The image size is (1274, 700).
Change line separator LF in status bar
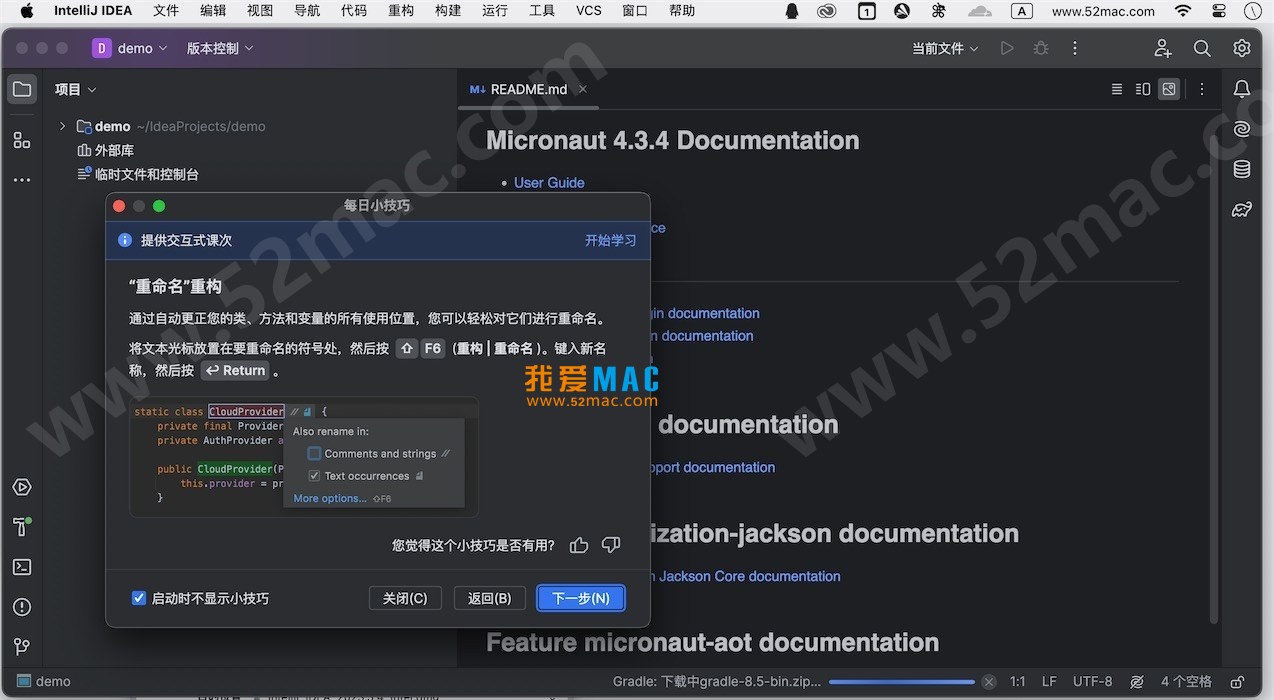pyautogui.click(x=1049, y=682)
